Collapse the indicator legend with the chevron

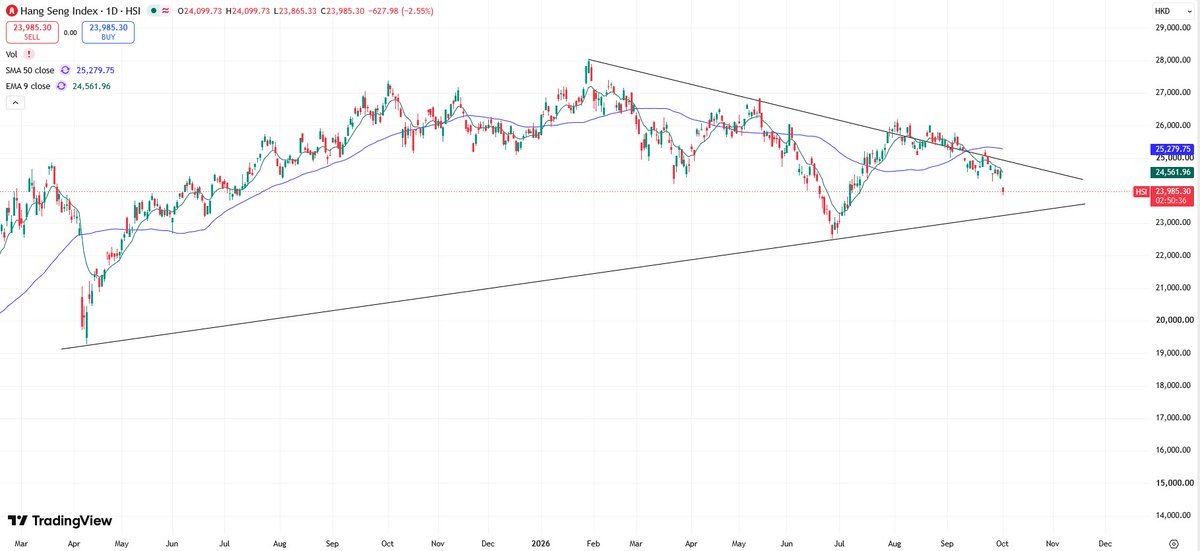[x=15, y=103]
